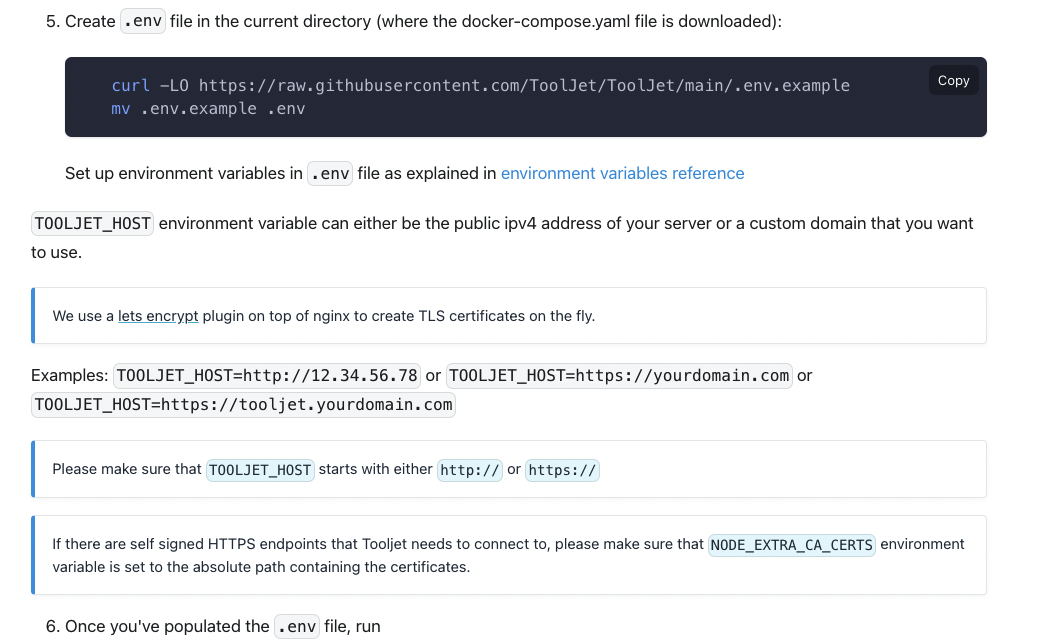Click the NODE_EXTRA_CA_CERTS code snippet

click(x=791, y=545)
